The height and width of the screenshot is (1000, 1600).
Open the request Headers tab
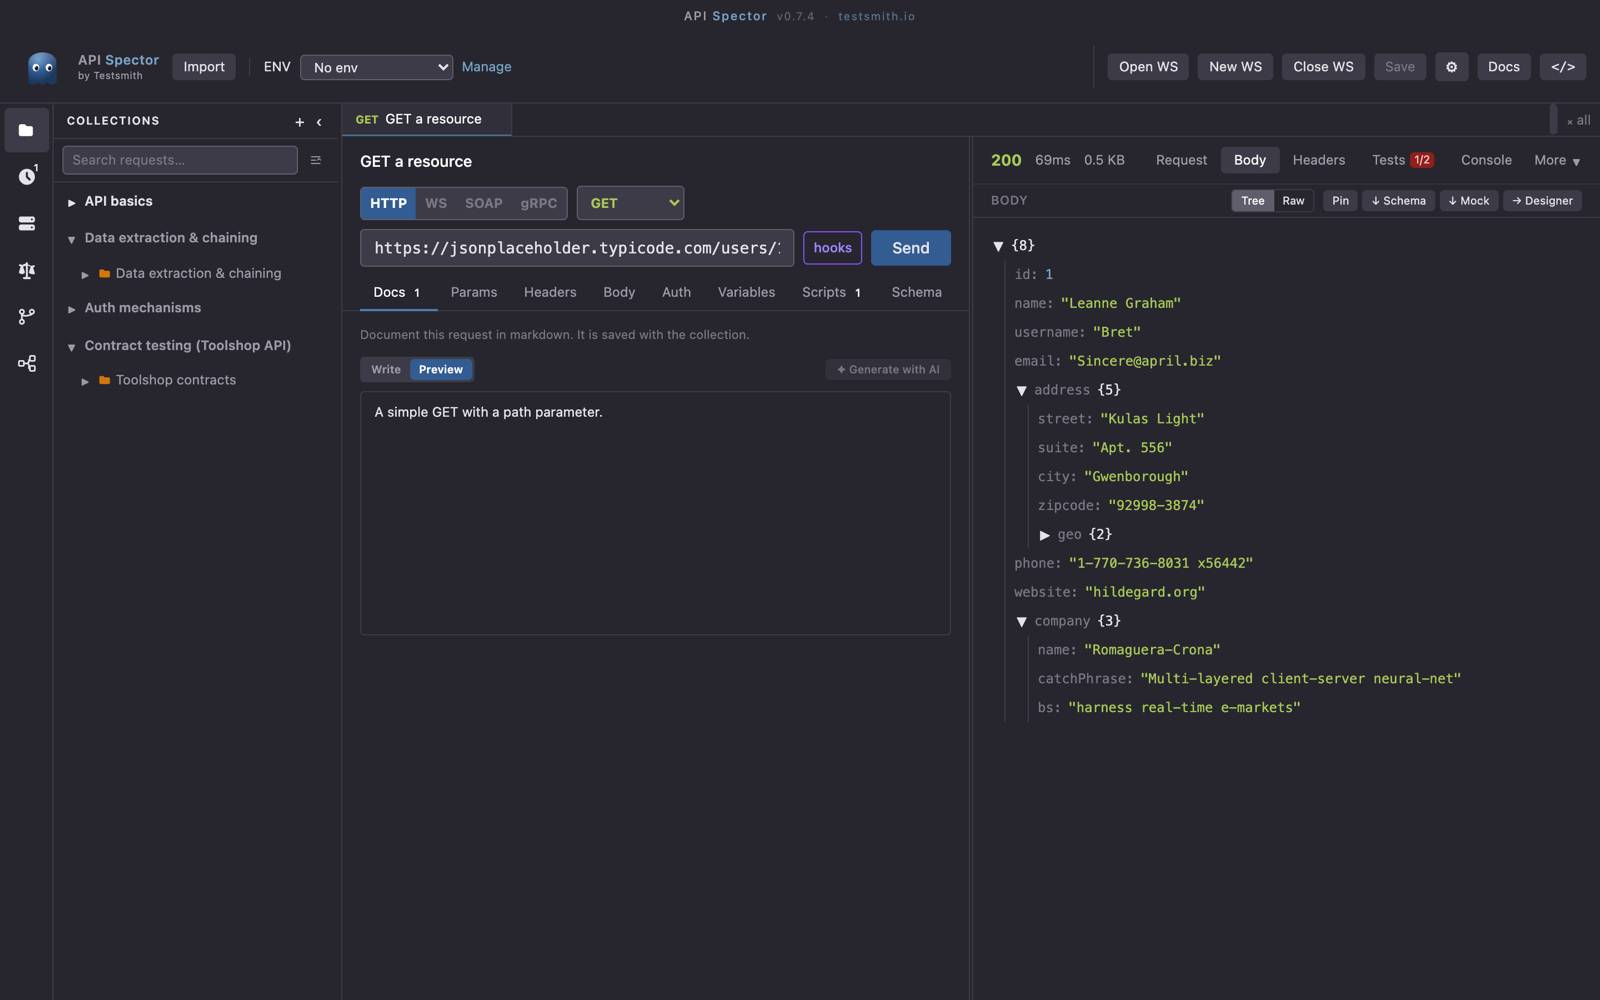coord(550,292)
